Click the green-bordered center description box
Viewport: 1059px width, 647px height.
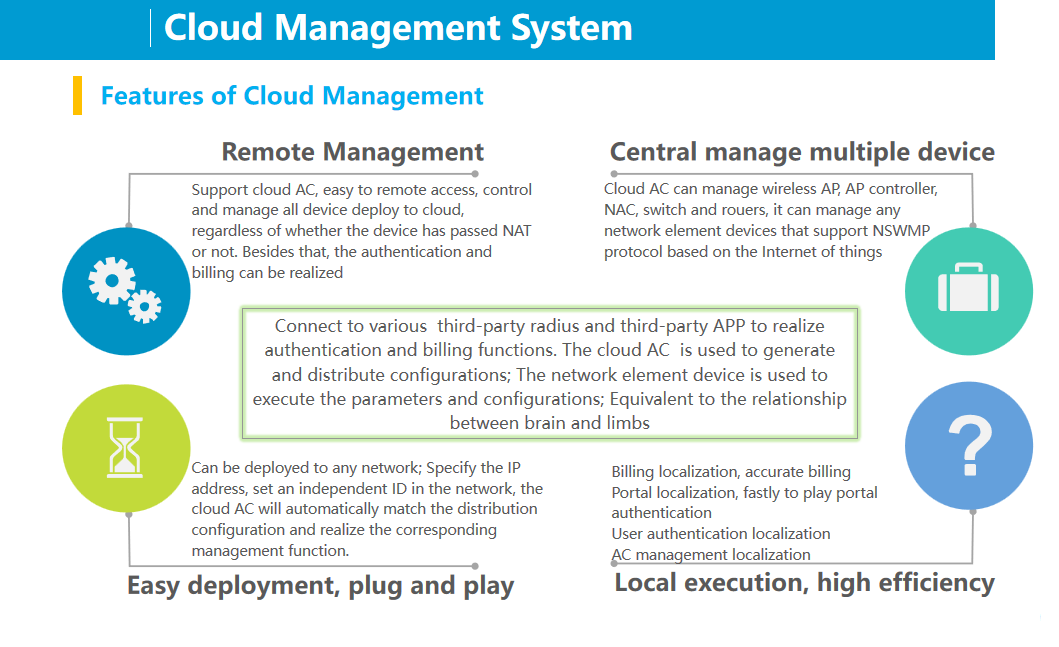point(549,373)
